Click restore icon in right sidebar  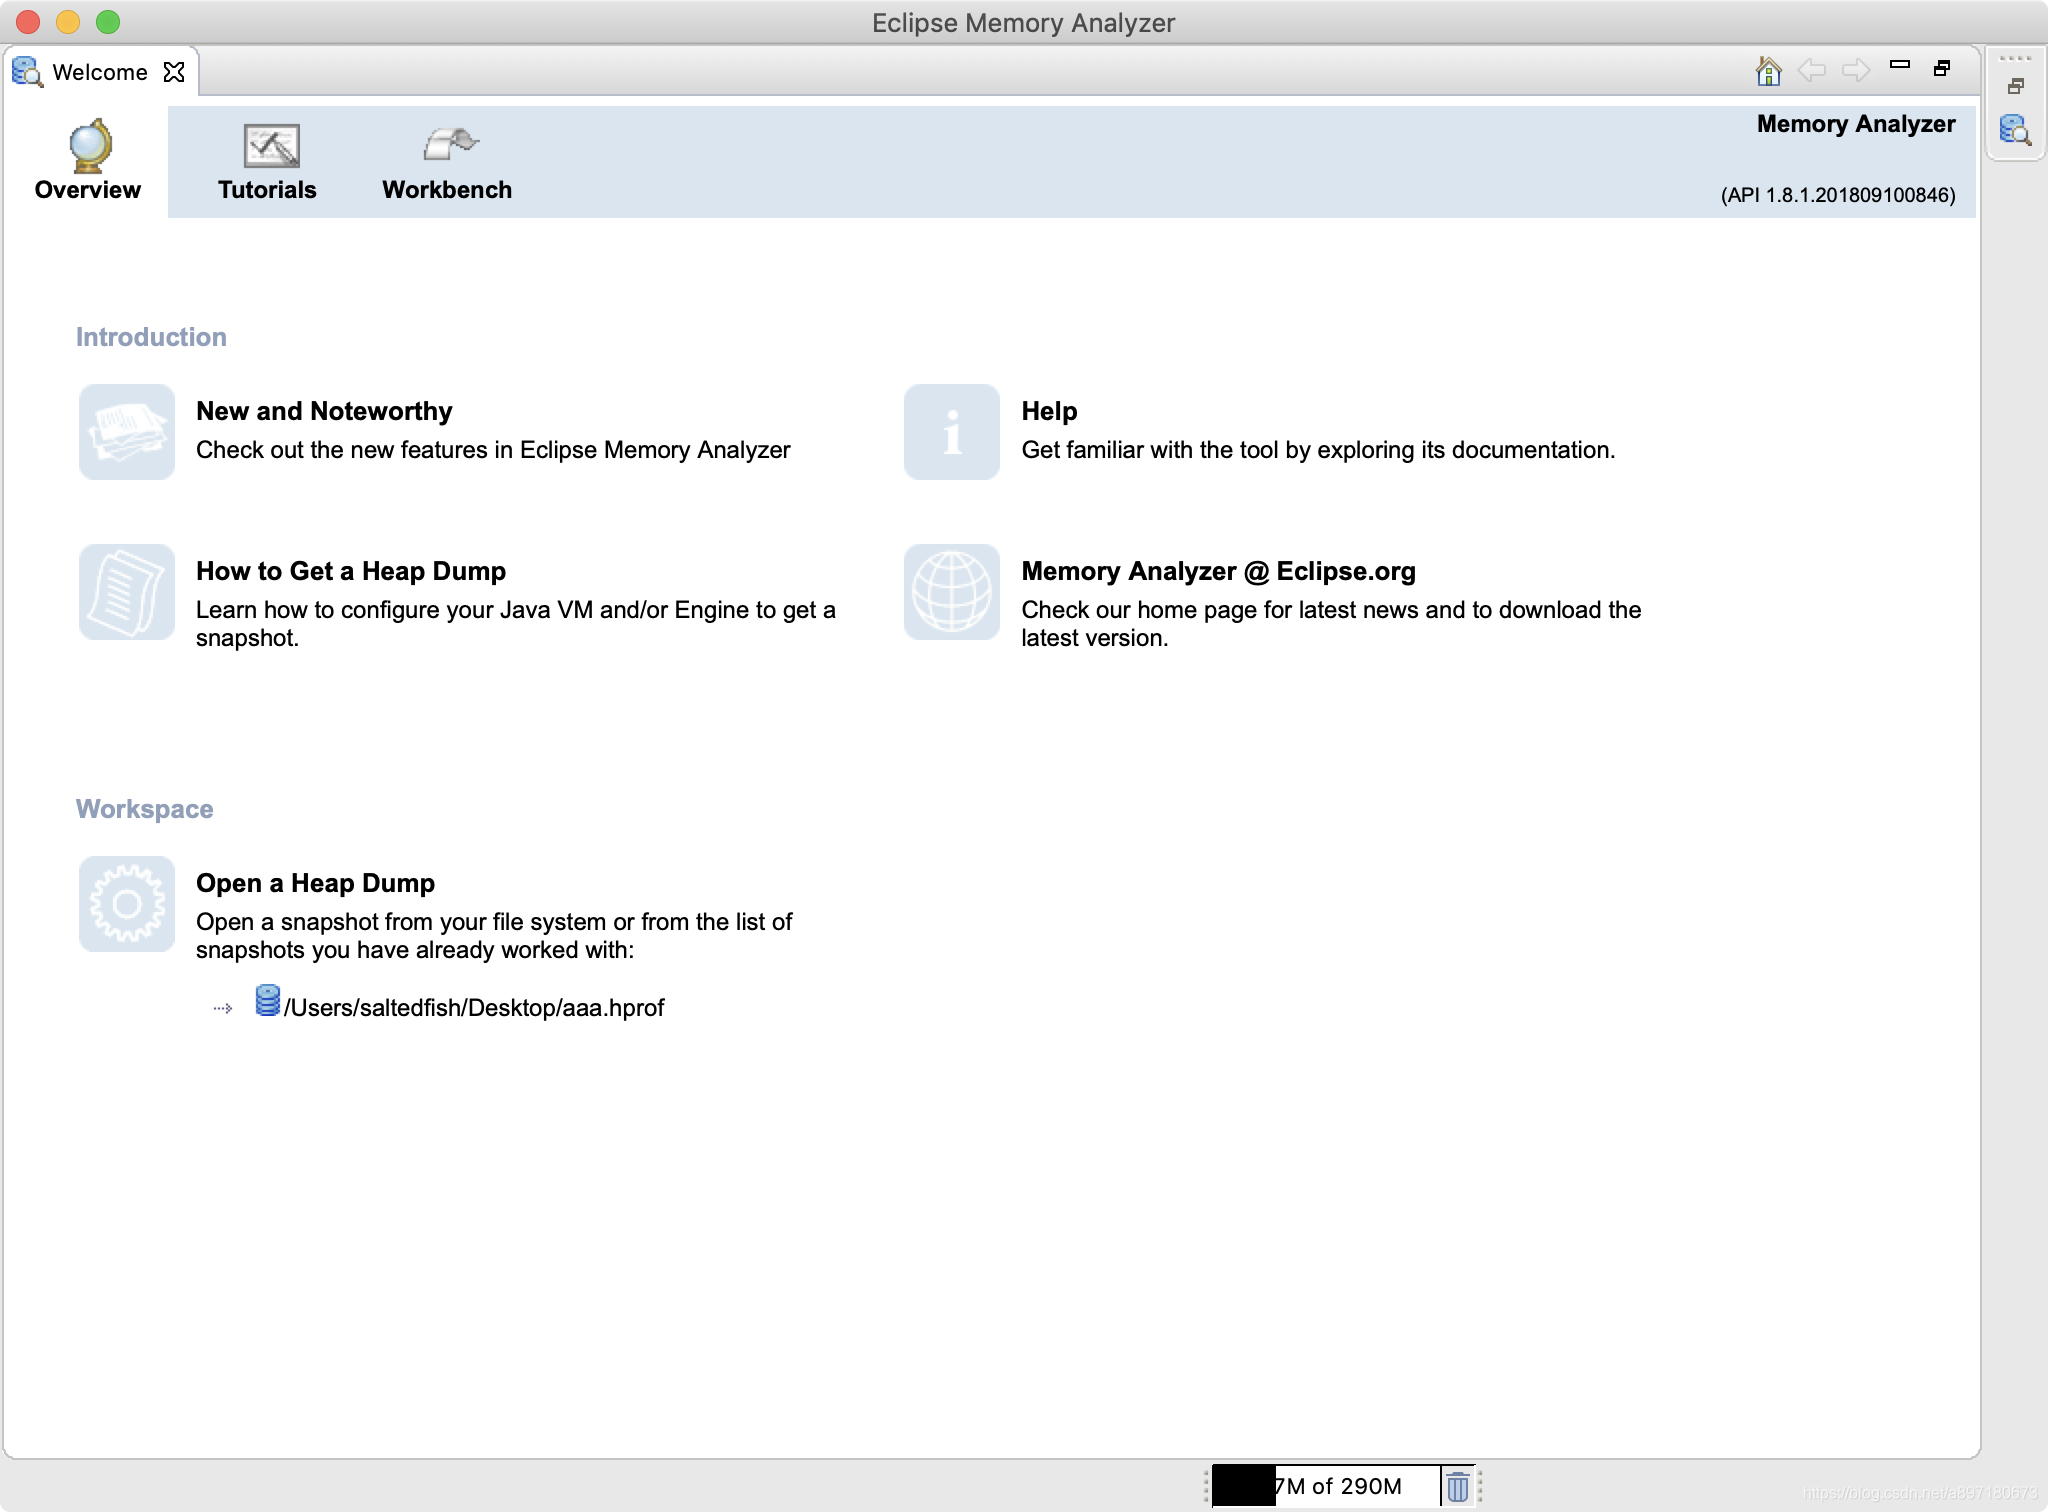coord(2016,87)
